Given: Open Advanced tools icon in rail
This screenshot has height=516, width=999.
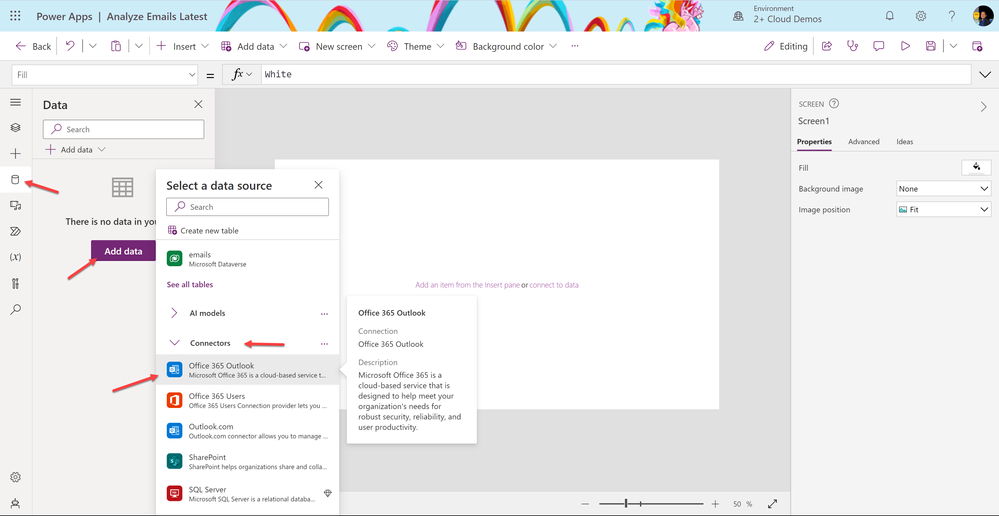Looking at the screenshot, I should point(15,283).
